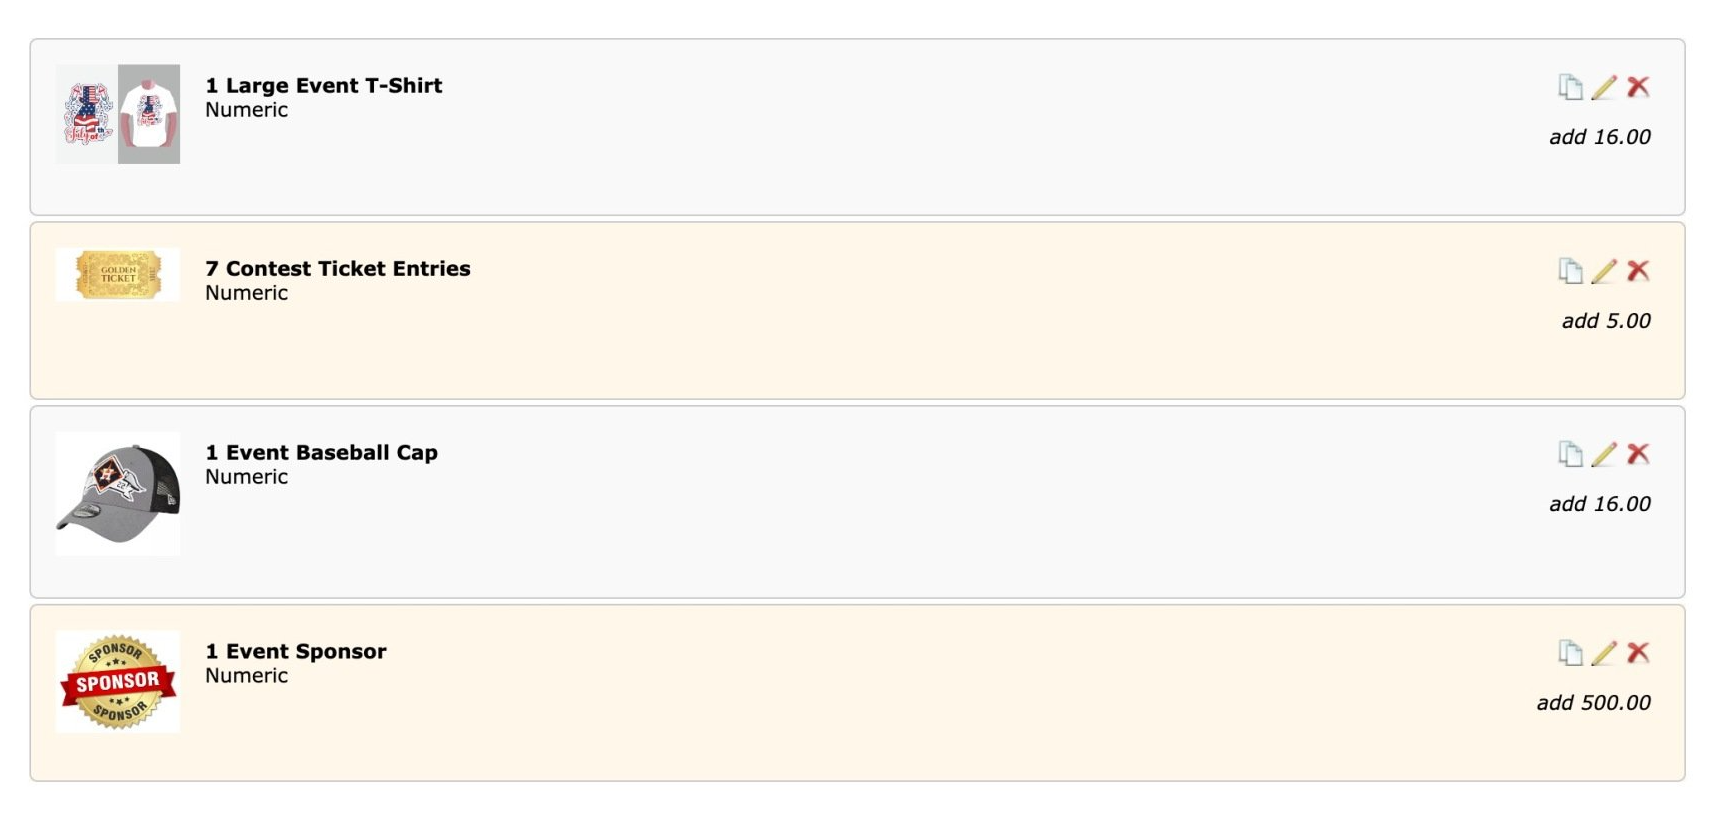Copy the Event Baseball Cap item
The image size is (1716, 824).
[1570, 454]
